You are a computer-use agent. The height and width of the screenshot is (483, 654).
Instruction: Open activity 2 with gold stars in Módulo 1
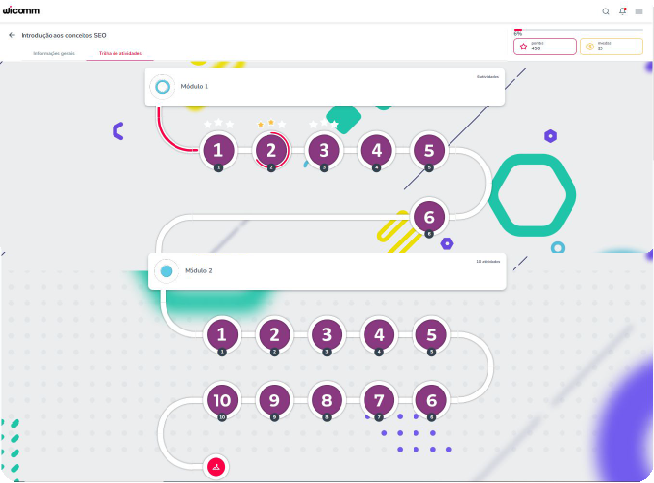click(x=271, y=151)
